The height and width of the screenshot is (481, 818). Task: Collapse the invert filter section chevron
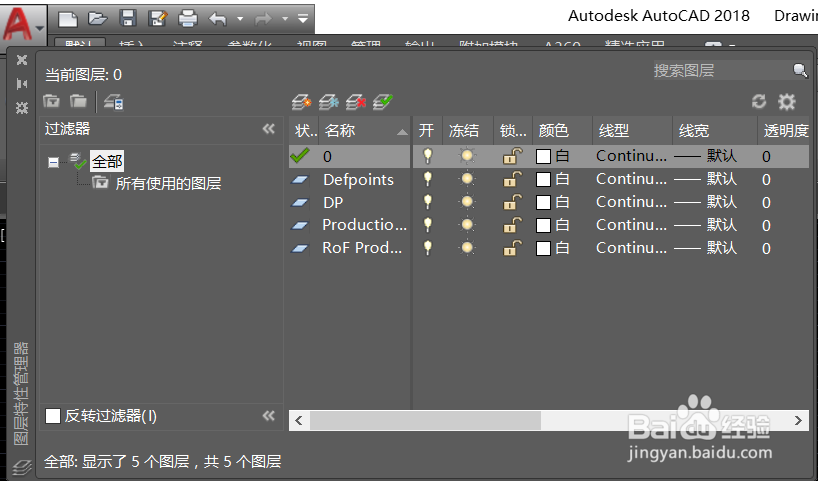pos(269,416)
